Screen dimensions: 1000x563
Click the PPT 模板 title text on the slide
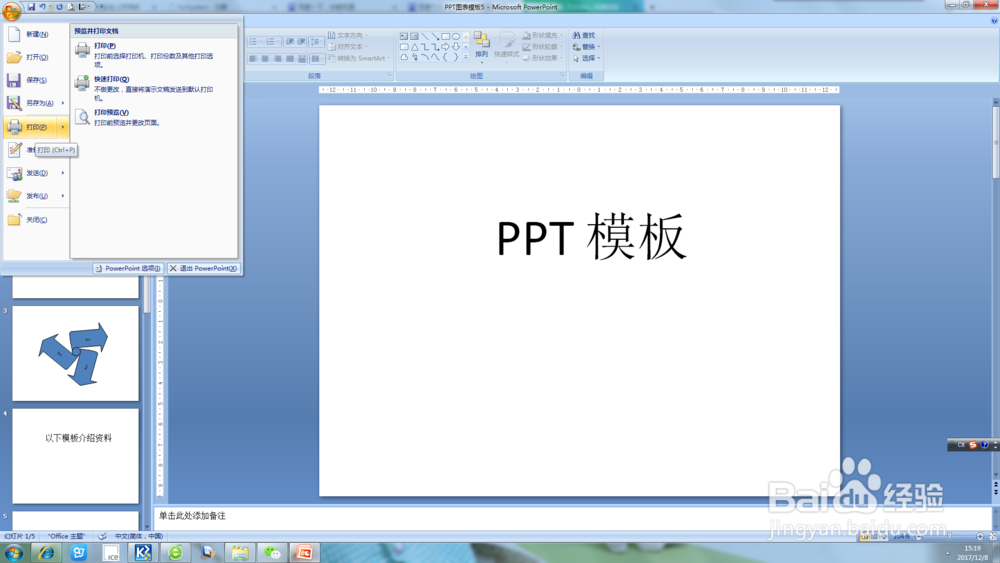[591, 237]
